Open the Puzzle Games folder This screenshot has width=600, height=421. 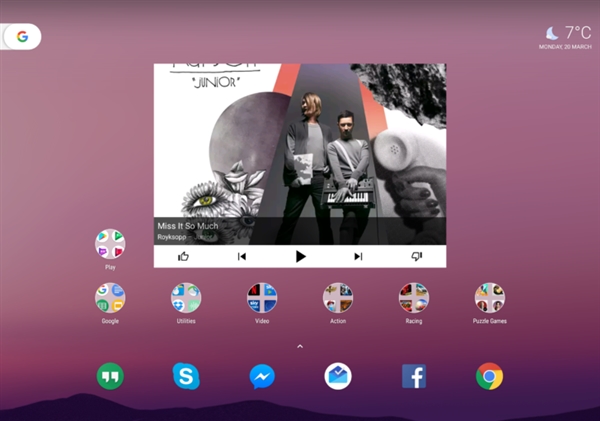(489, 297)
